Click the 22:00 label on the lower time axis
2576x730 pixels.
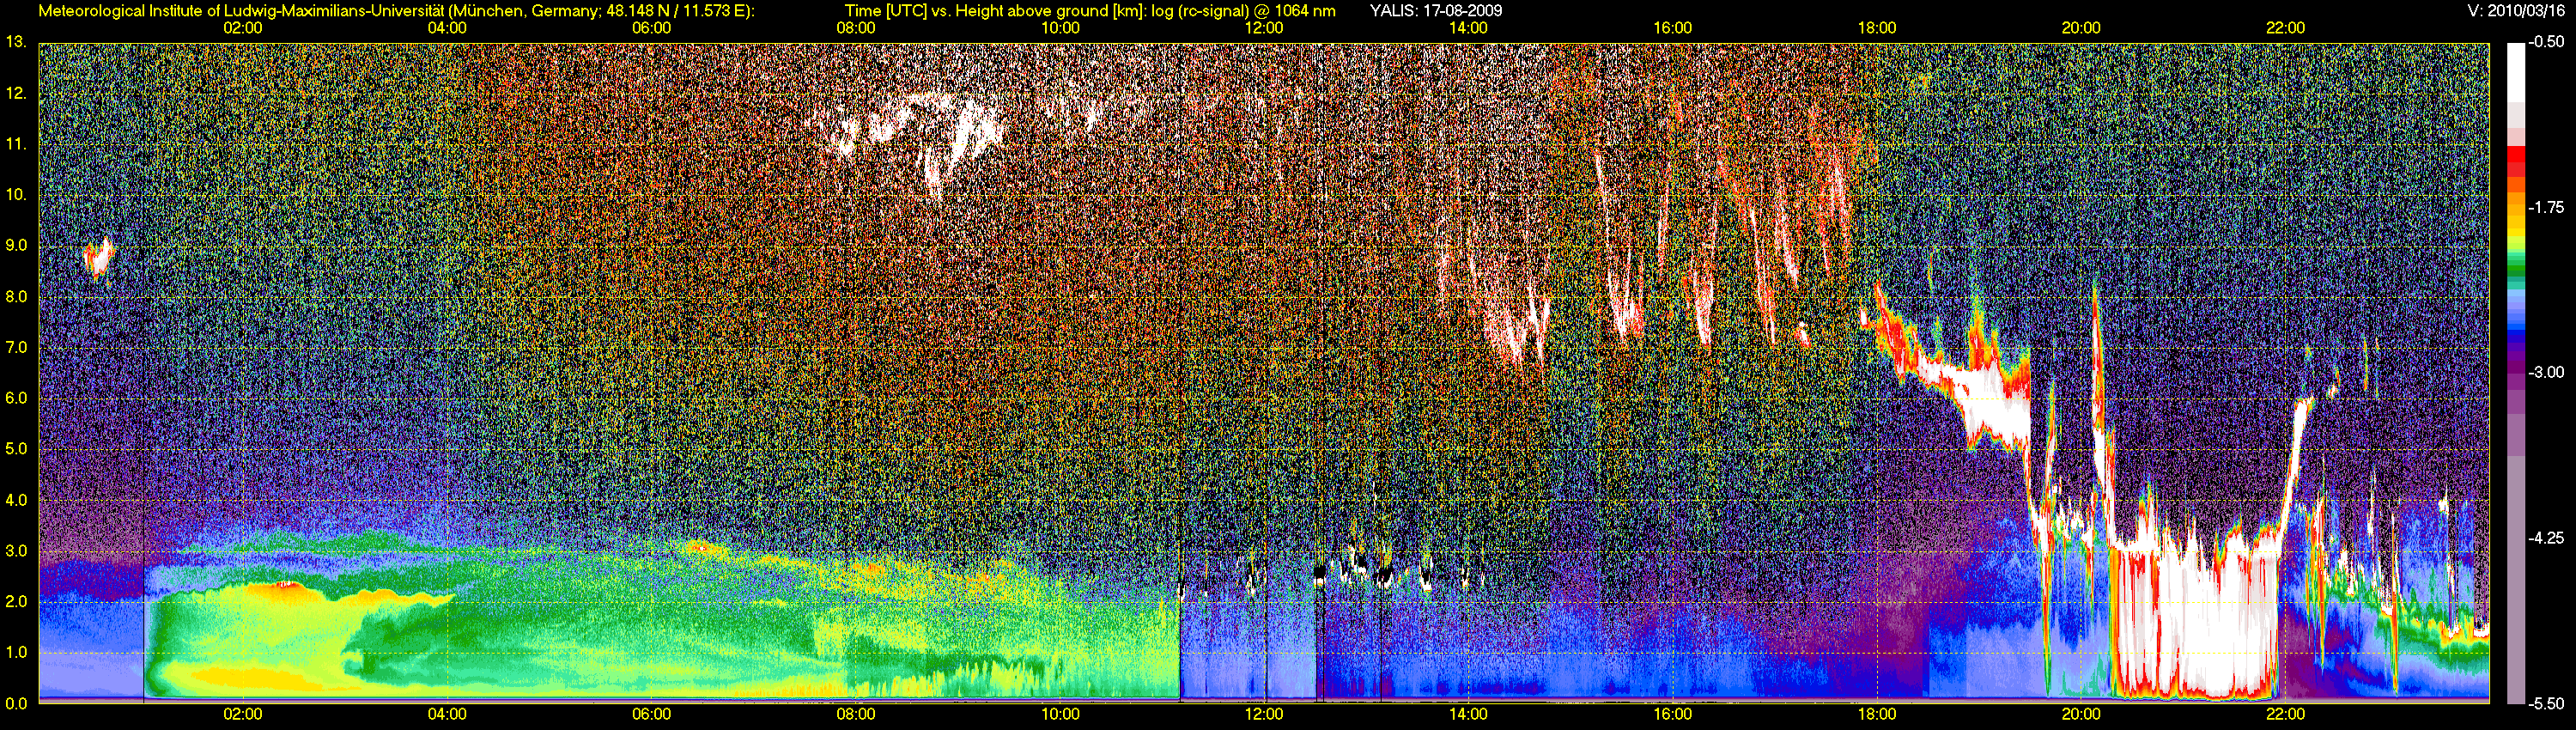click(x=2286, y=714)
